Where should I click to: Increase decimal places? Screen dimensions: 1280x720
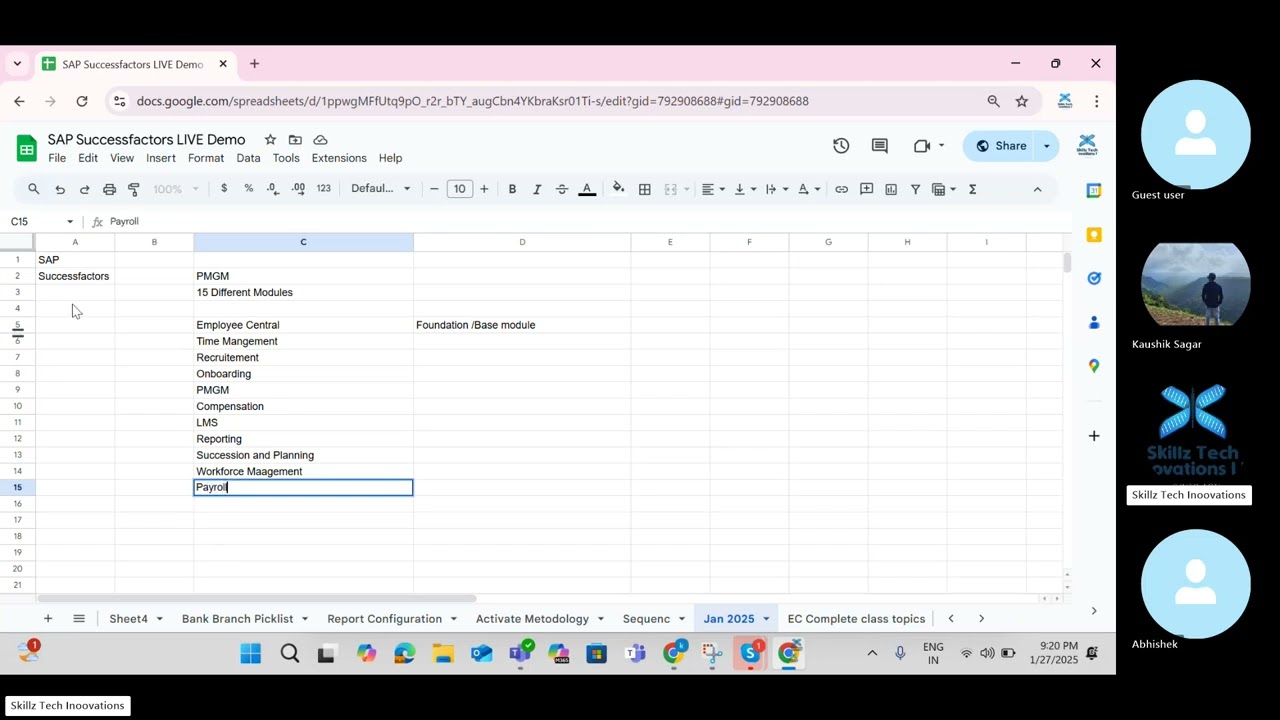298,188
